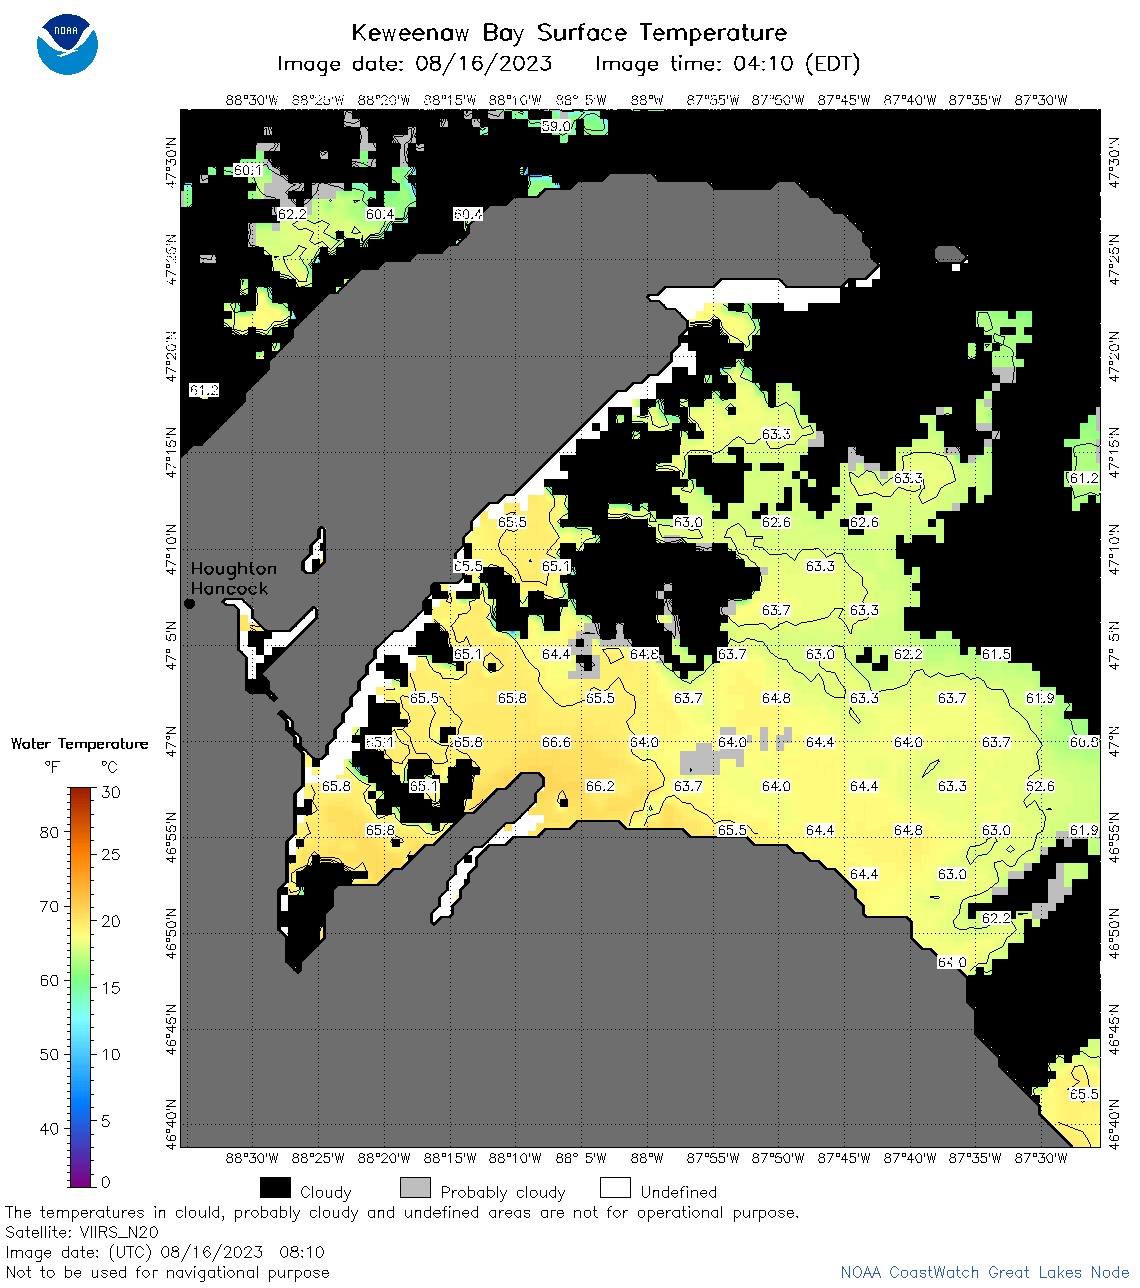Image resolution: width=1140 pixels, height=1288 pixels.
Task: Click the Keweenaw Bay Surface Temperature title
Action: pyautogui.click(x=569, y=32)
